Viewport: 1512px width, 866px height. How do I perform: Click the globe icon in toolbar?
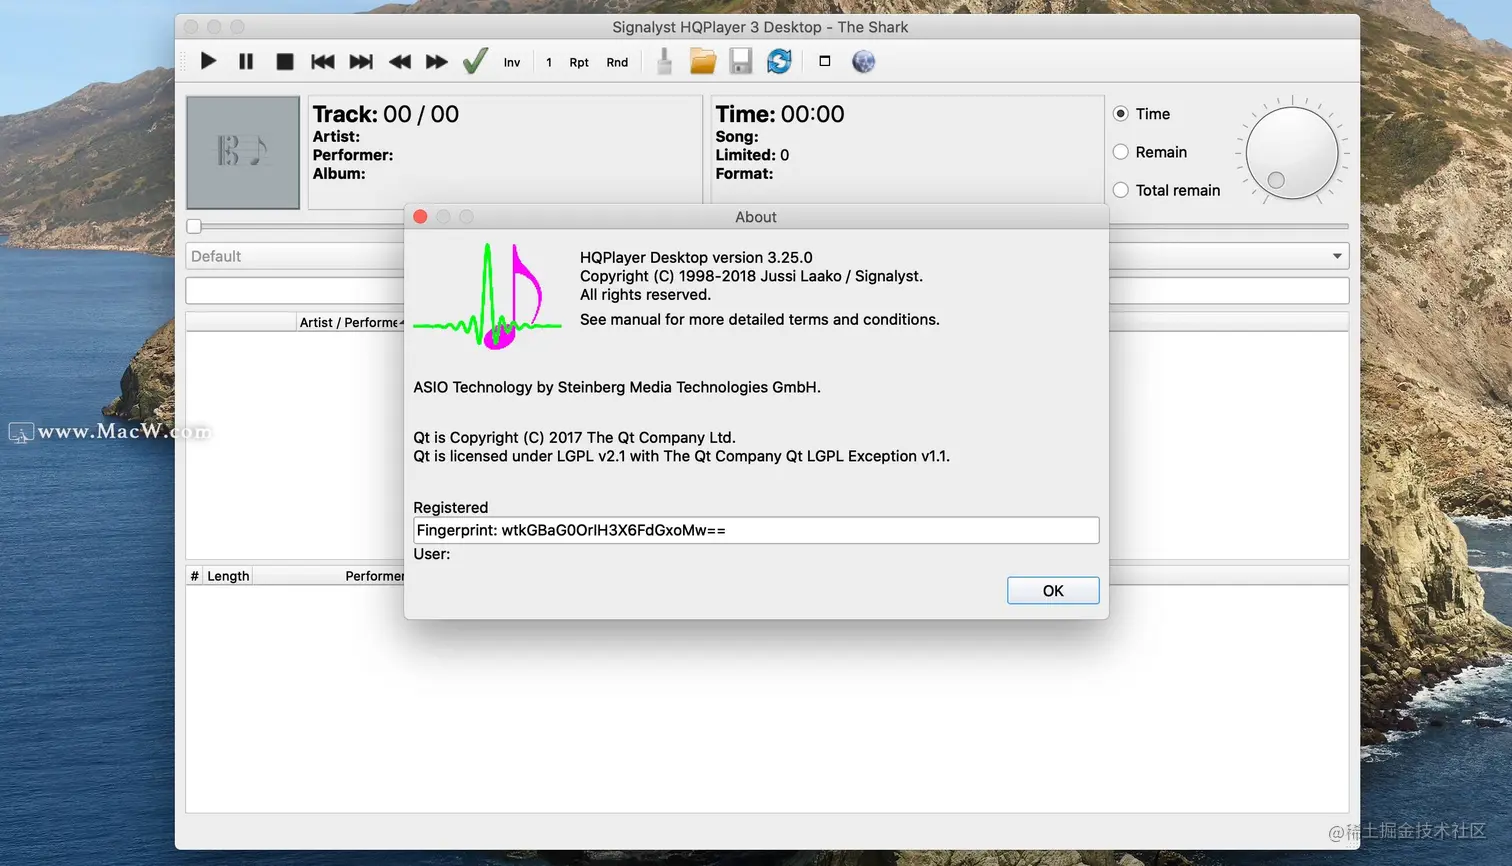point(863,61)
